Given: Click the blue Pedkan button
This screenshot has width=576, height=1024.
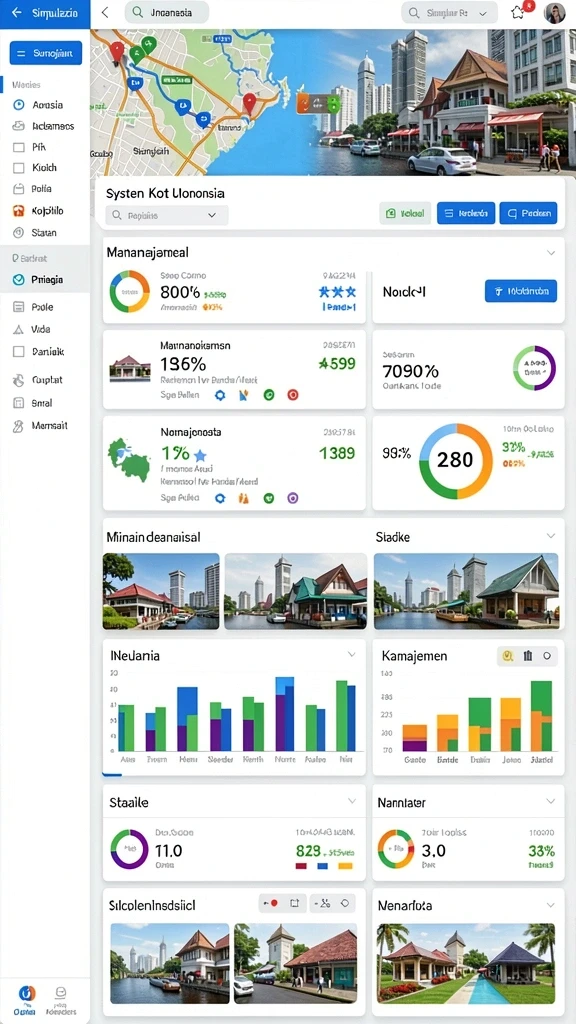Looking at the screenshot, I should [x=528, y=213].
